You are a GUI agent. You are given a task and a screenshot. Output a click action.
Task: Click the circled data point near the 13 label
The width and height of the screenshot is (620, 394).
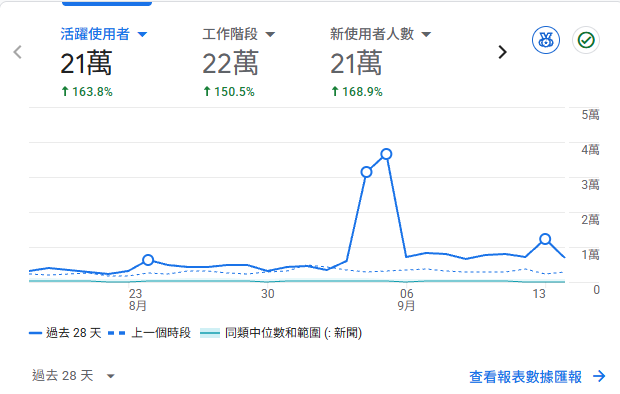[545, 239]
